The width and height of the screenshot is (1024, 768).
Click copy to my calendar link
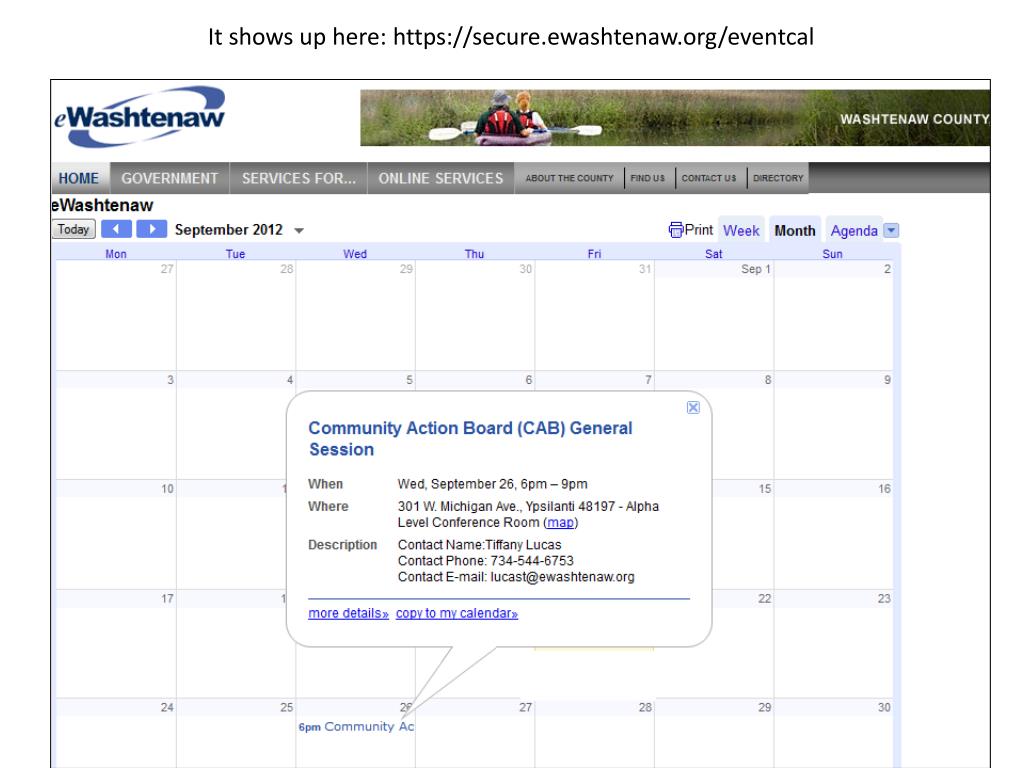click(456, 613)
